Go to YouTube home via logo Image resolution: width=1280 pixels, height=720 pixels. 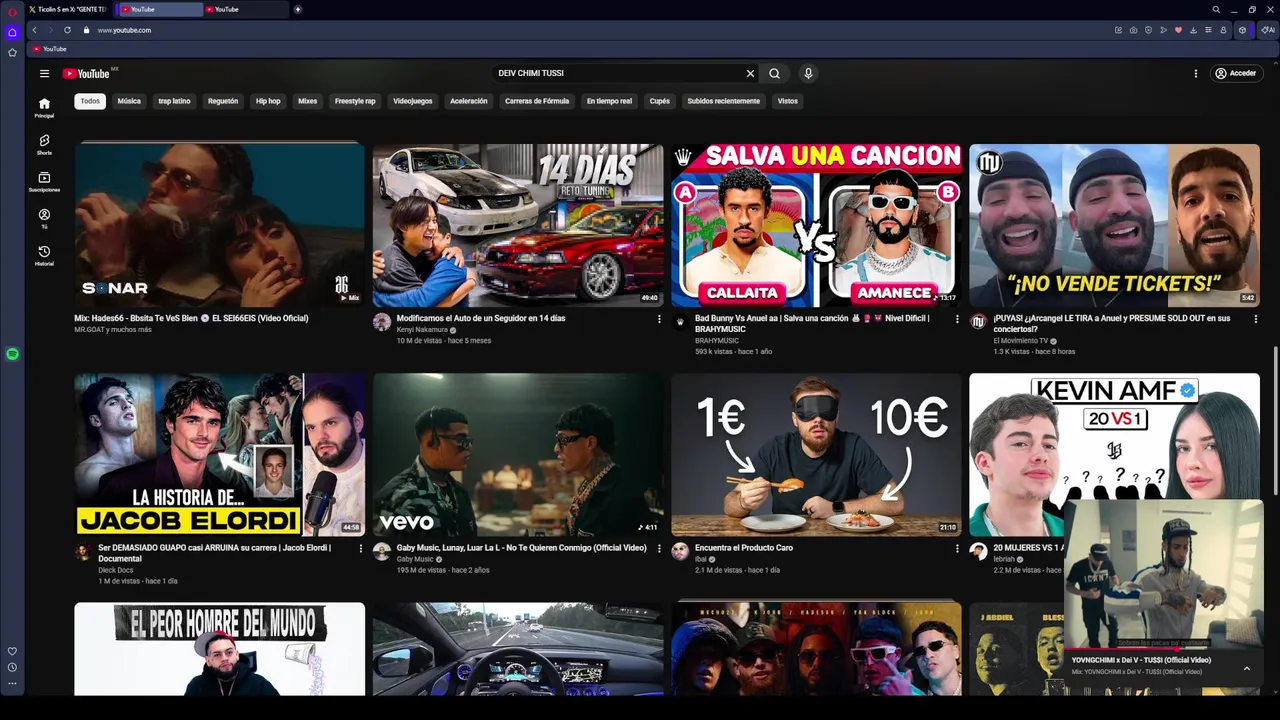click(x=87, y=73)
